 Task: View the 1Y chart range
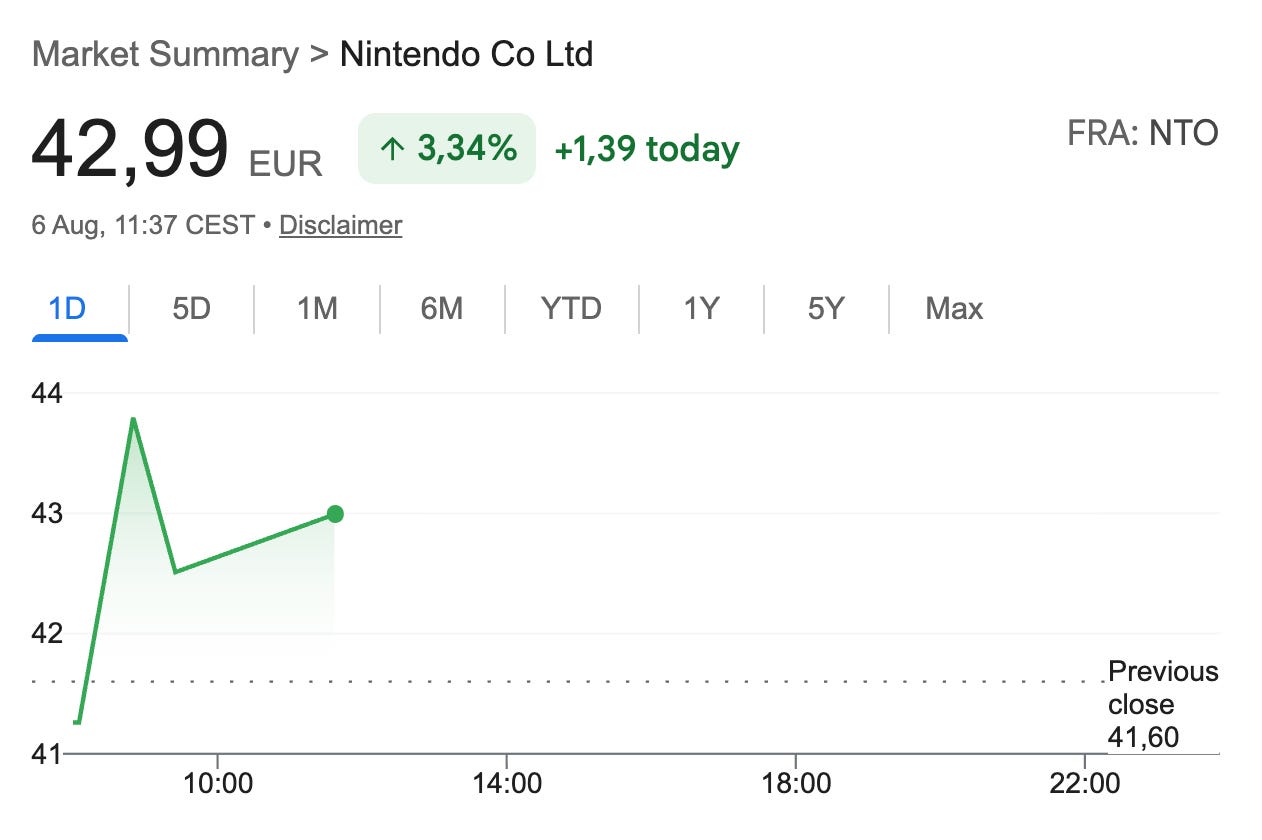coord(701,308)
